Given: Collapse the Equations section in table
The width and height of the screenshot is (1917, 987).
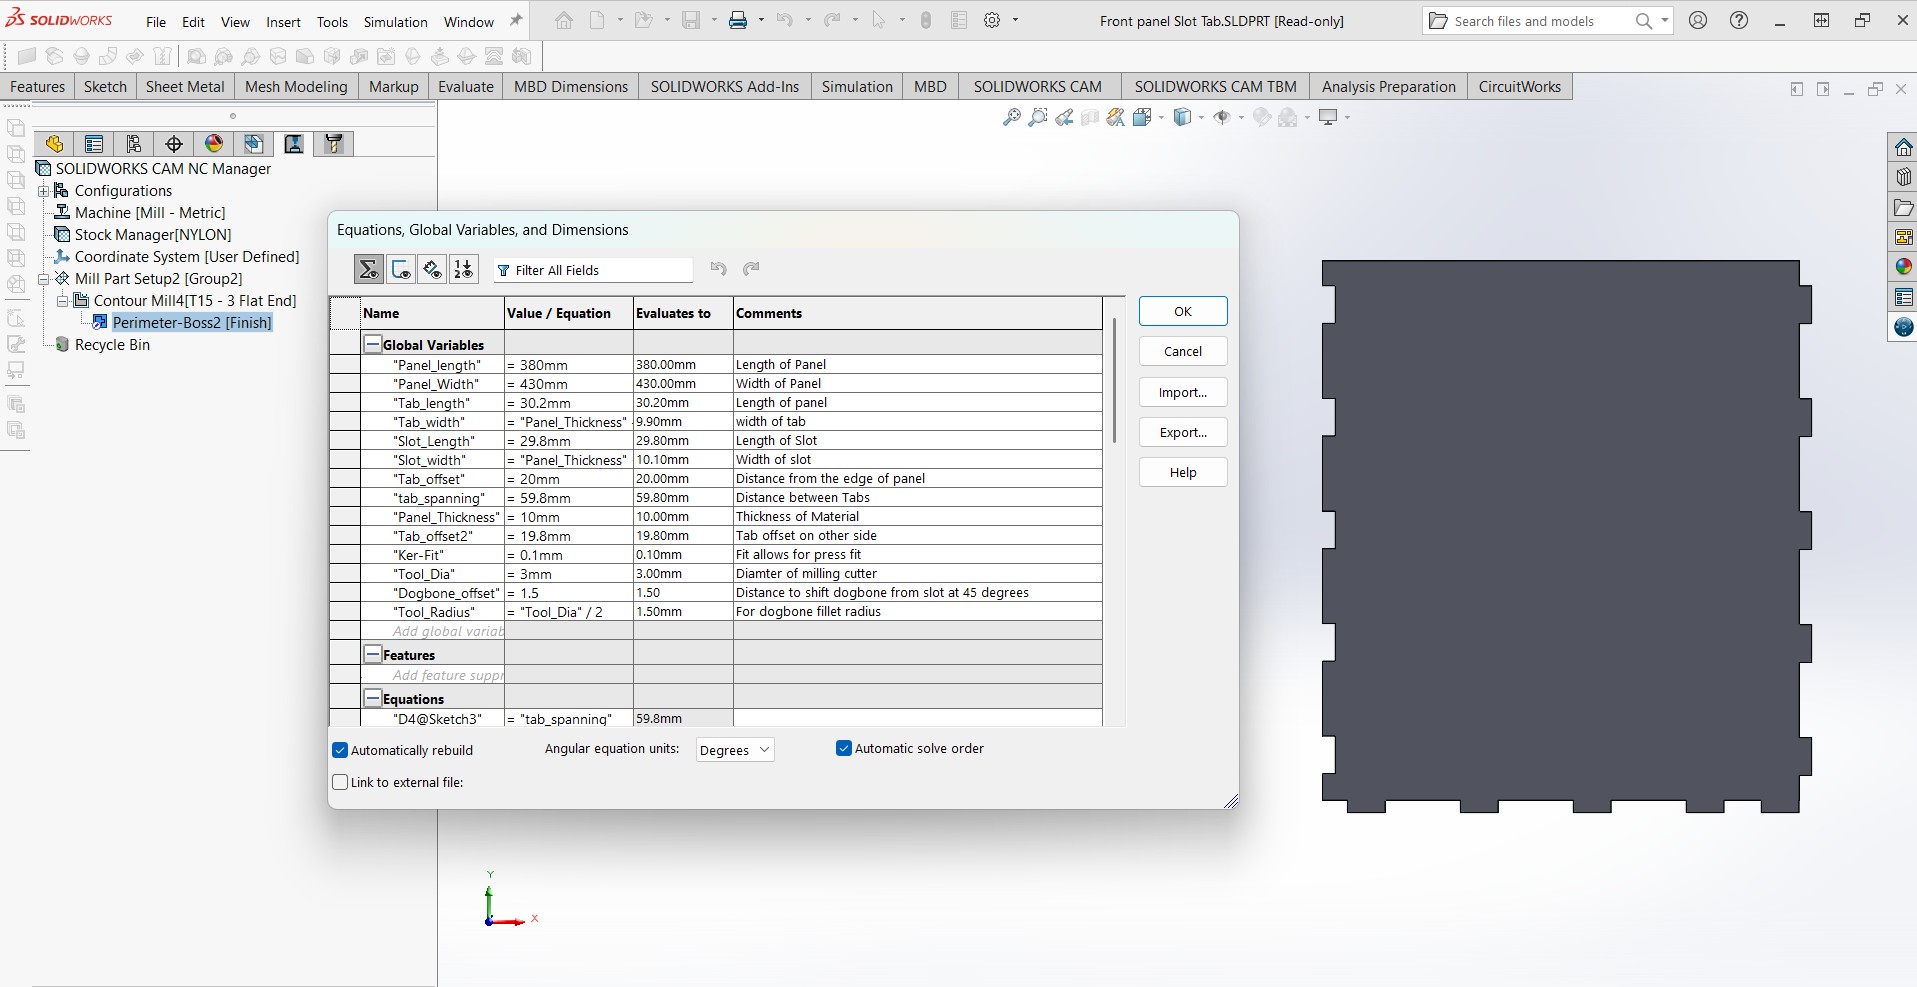Looking at the screenshot, I should point(373,698).
